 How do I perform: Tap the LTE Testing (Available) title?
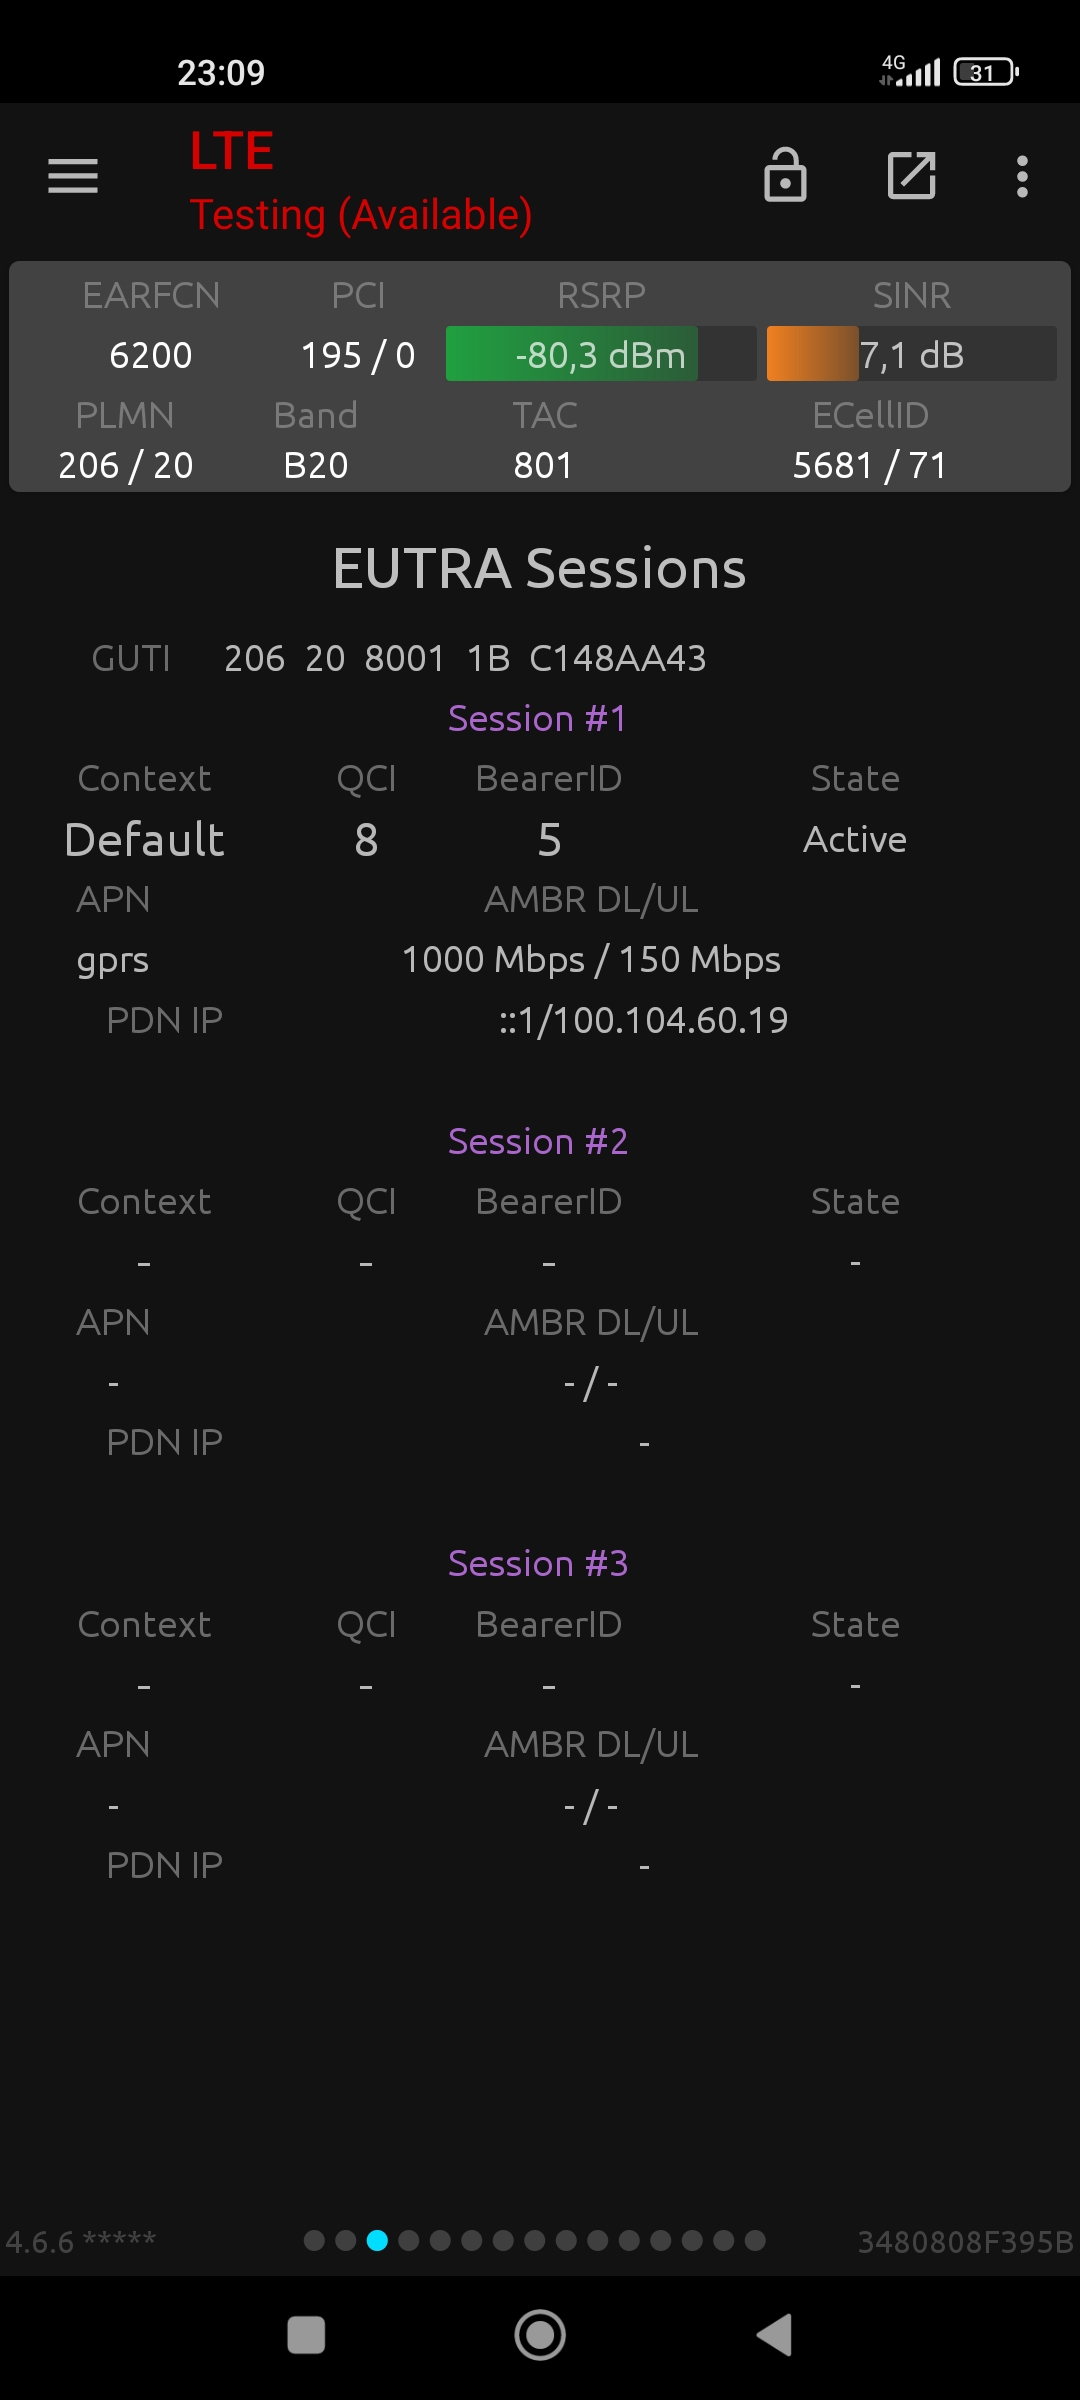(x=360, y=182)
